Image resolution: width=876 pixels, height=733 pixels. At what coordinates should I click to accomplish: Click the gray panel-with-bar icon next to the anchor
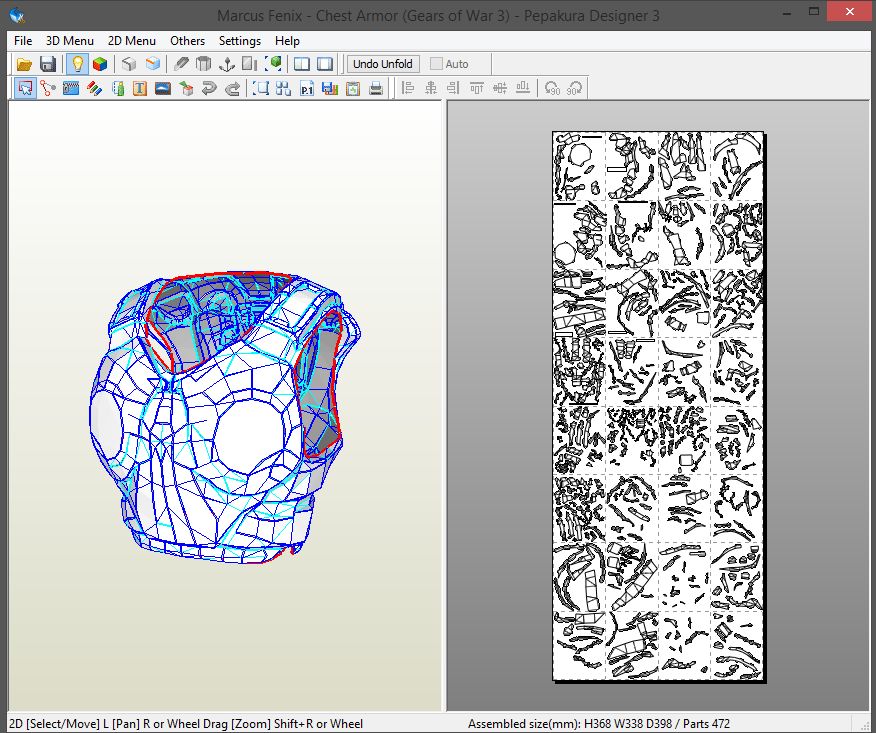point(250,64)
